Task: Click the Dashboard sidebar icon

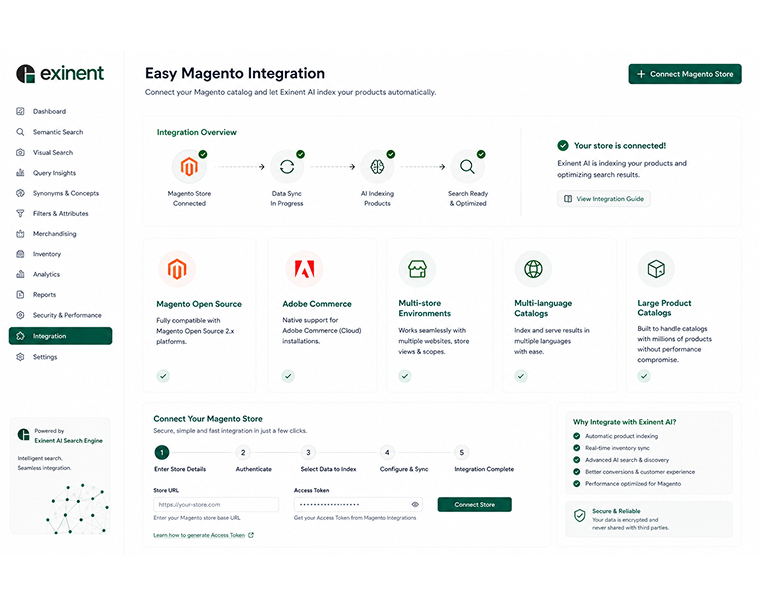Action: coord(20,111)
